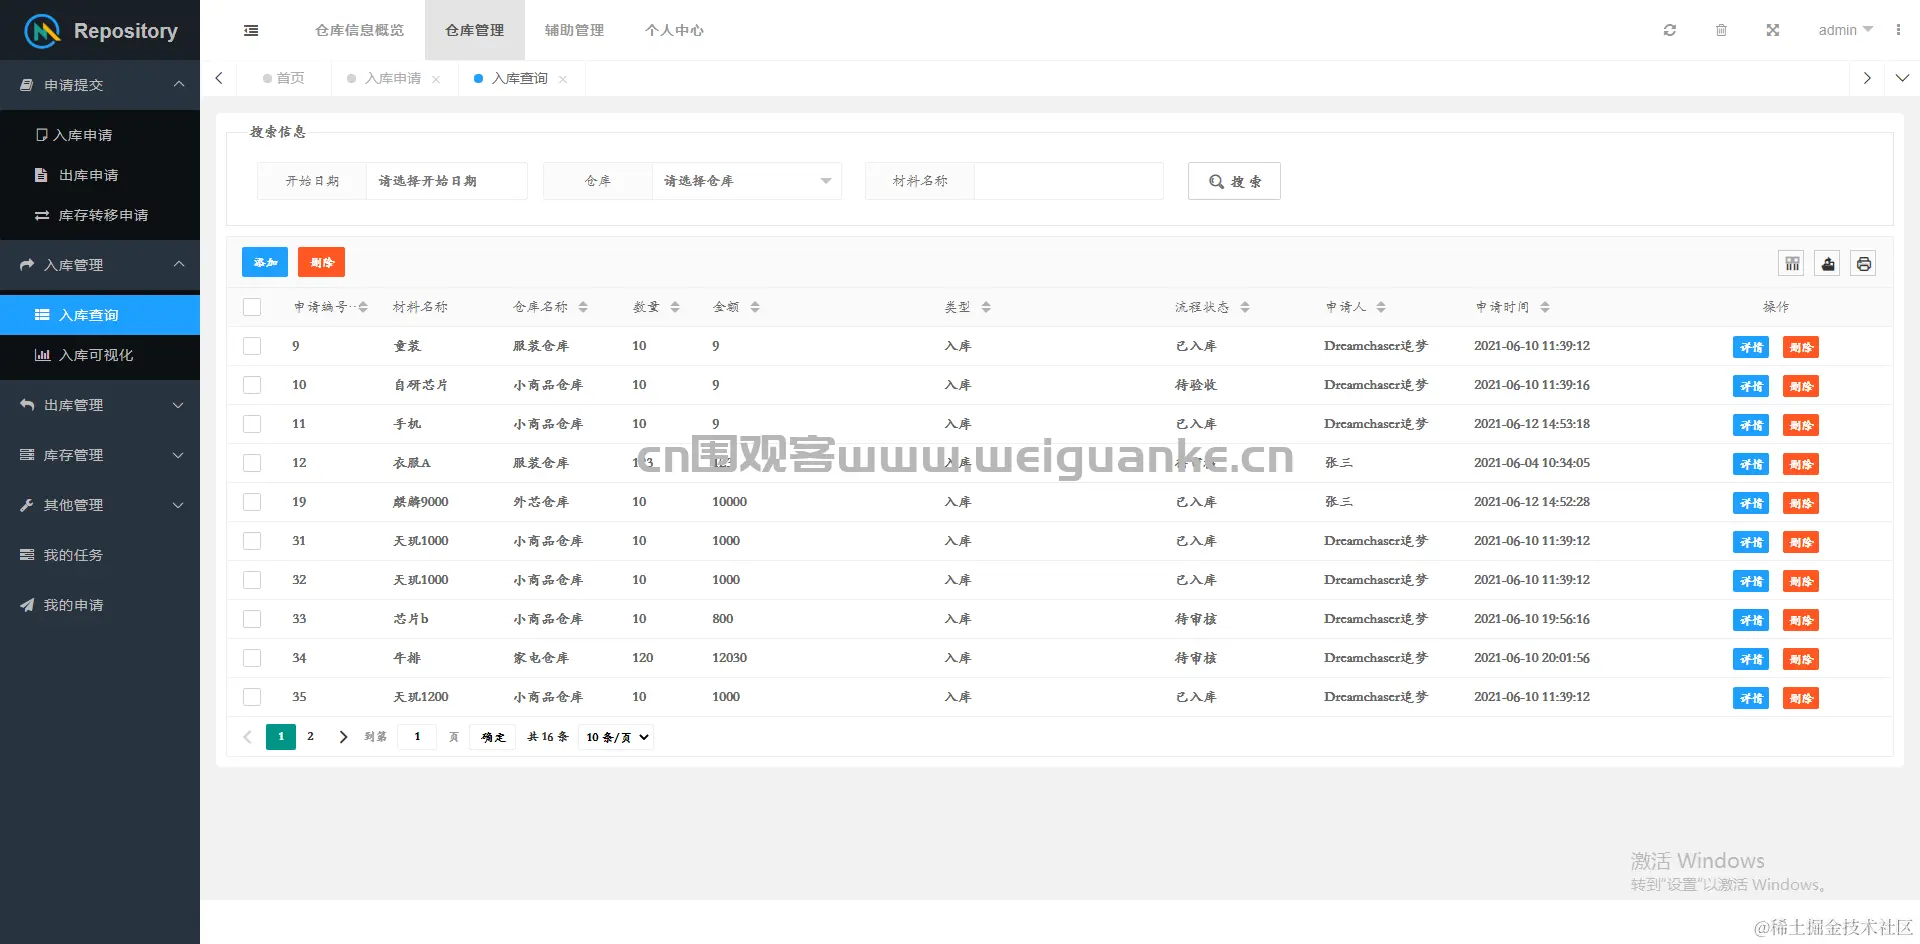The width and height of the screenshot is (1920, 944).
Task: Check the row for 麒麟9000
Action: pyautogui.click(x=252, y=502)
